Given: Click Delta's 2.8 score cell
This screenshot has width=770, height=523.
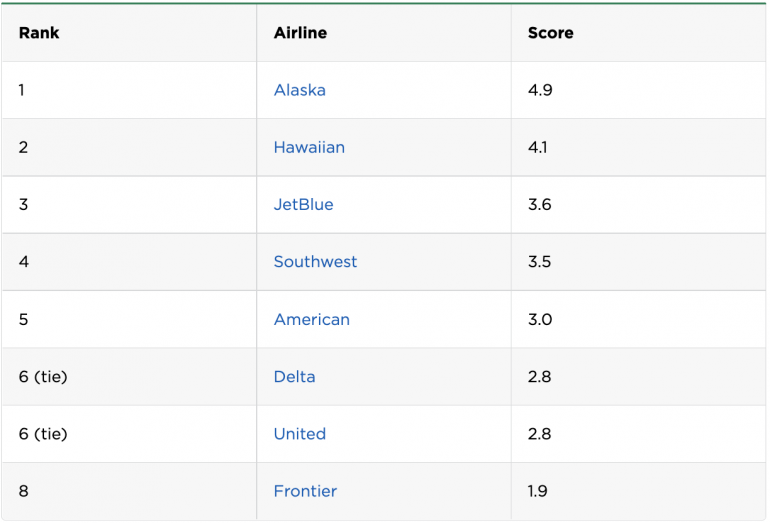Looking at the screenshot, I should (x=540, y=377).
